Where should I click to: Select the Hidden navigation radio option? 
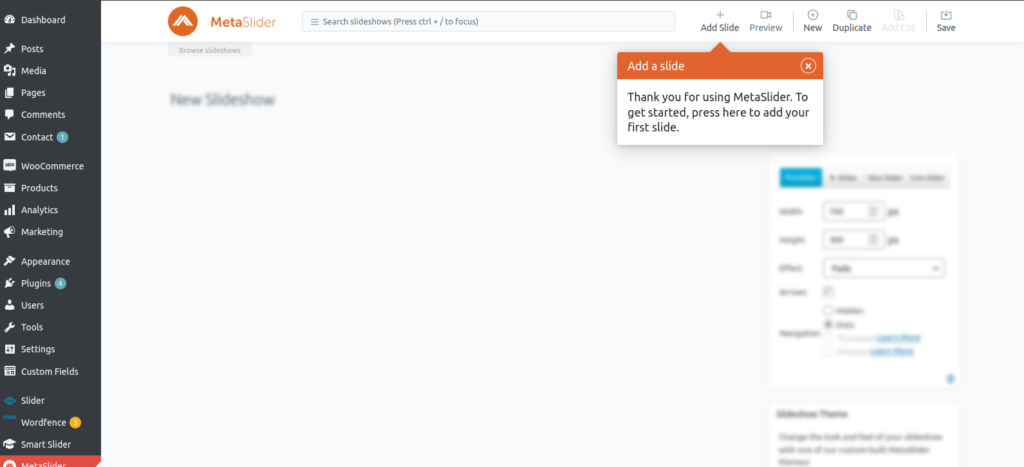(828, 311)
